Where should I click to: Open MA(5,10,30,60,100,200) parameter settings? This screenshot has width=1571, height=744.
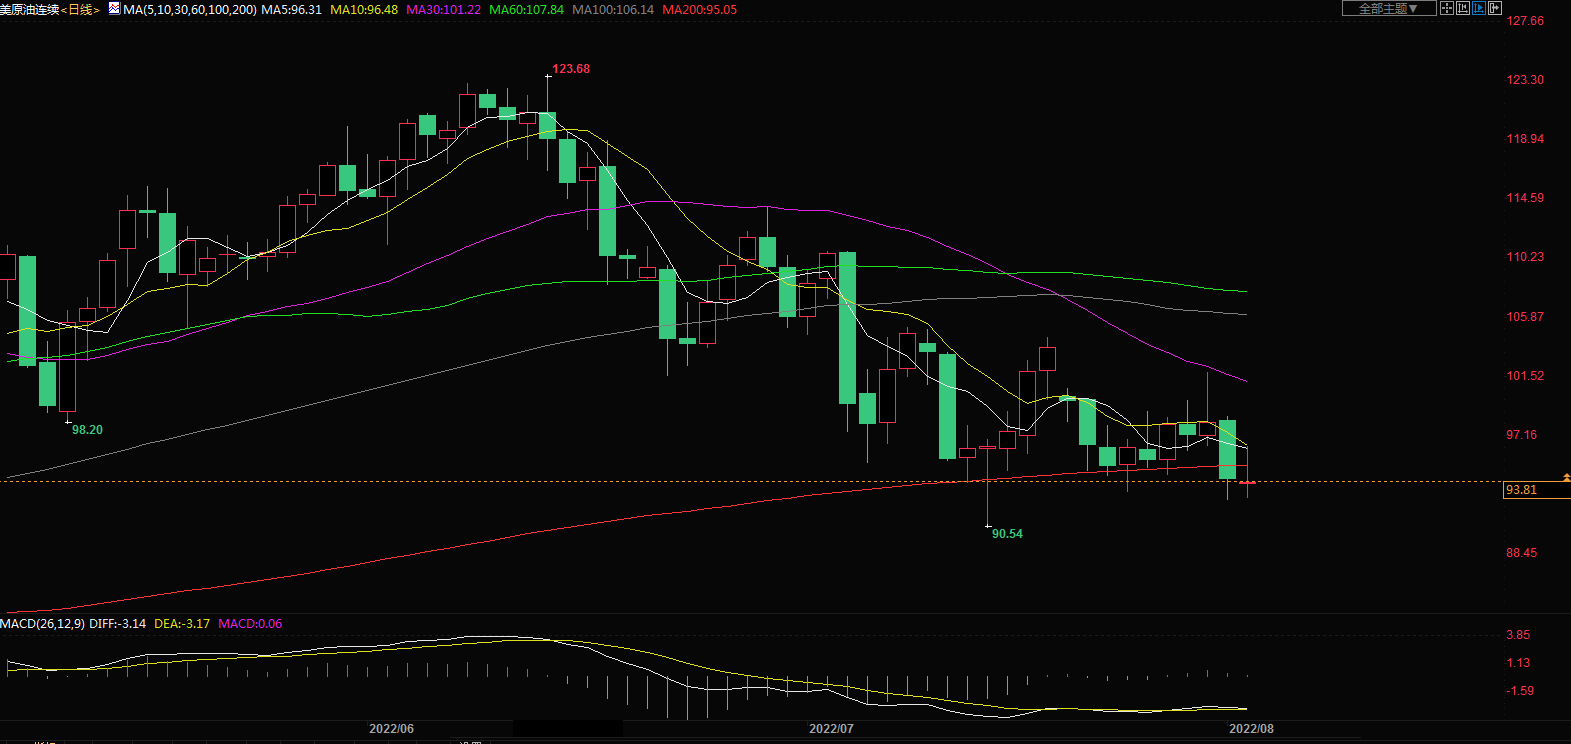(x=190, y=9)
